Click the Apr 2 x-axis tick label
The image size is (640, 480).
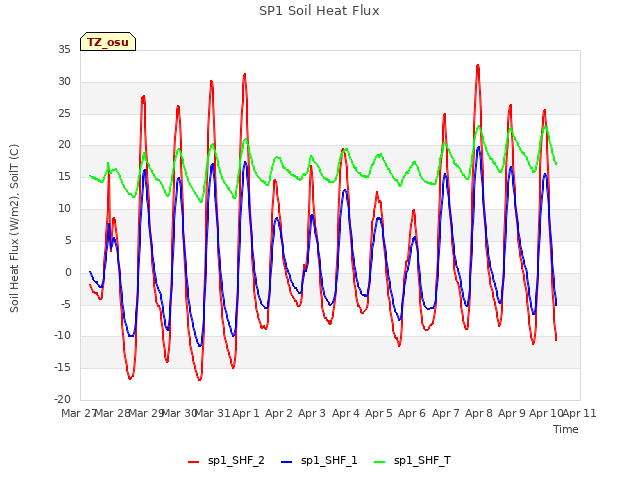(279, 413)
